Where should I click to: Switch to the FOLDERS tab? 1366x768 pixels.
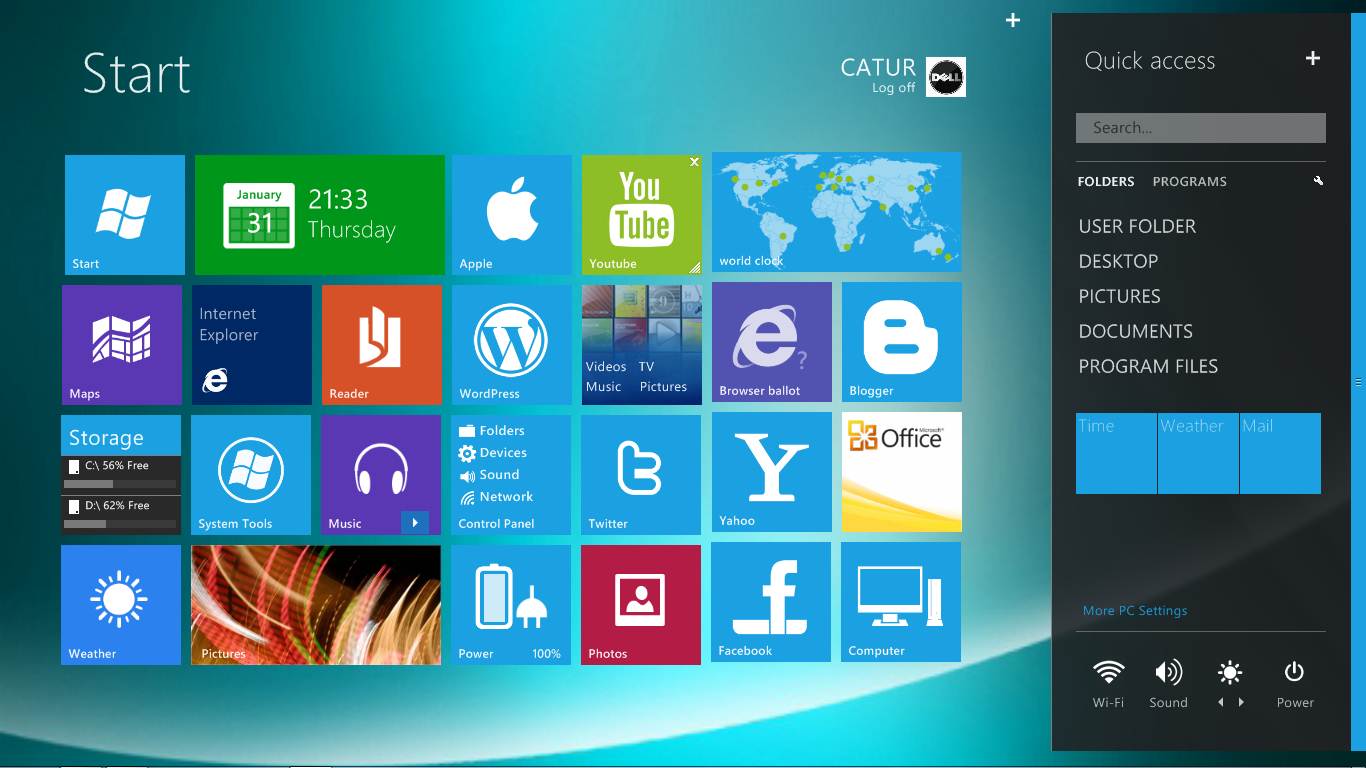click(x=1106, y=182)
